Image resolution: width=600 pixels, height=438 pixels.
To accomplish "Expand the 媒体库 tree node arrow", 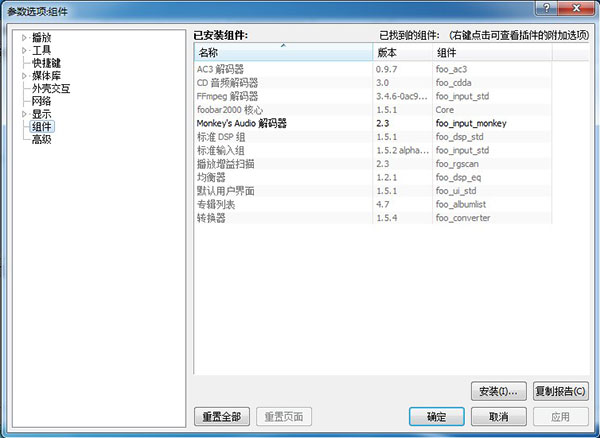I will pos(24,76).
